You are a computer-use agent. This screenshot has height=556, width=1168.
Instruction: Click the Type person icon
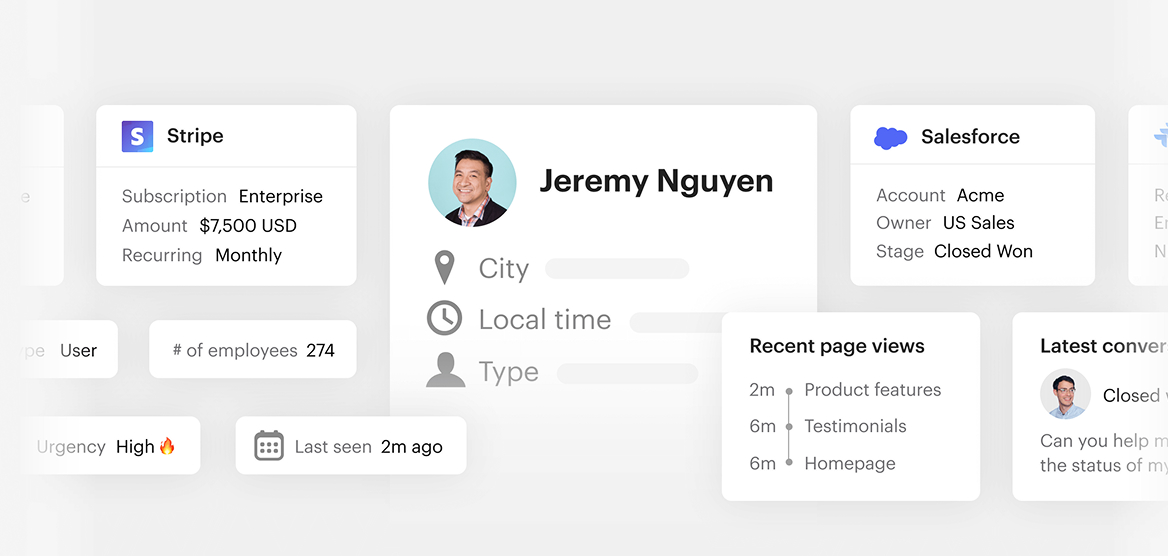point(445,371)
